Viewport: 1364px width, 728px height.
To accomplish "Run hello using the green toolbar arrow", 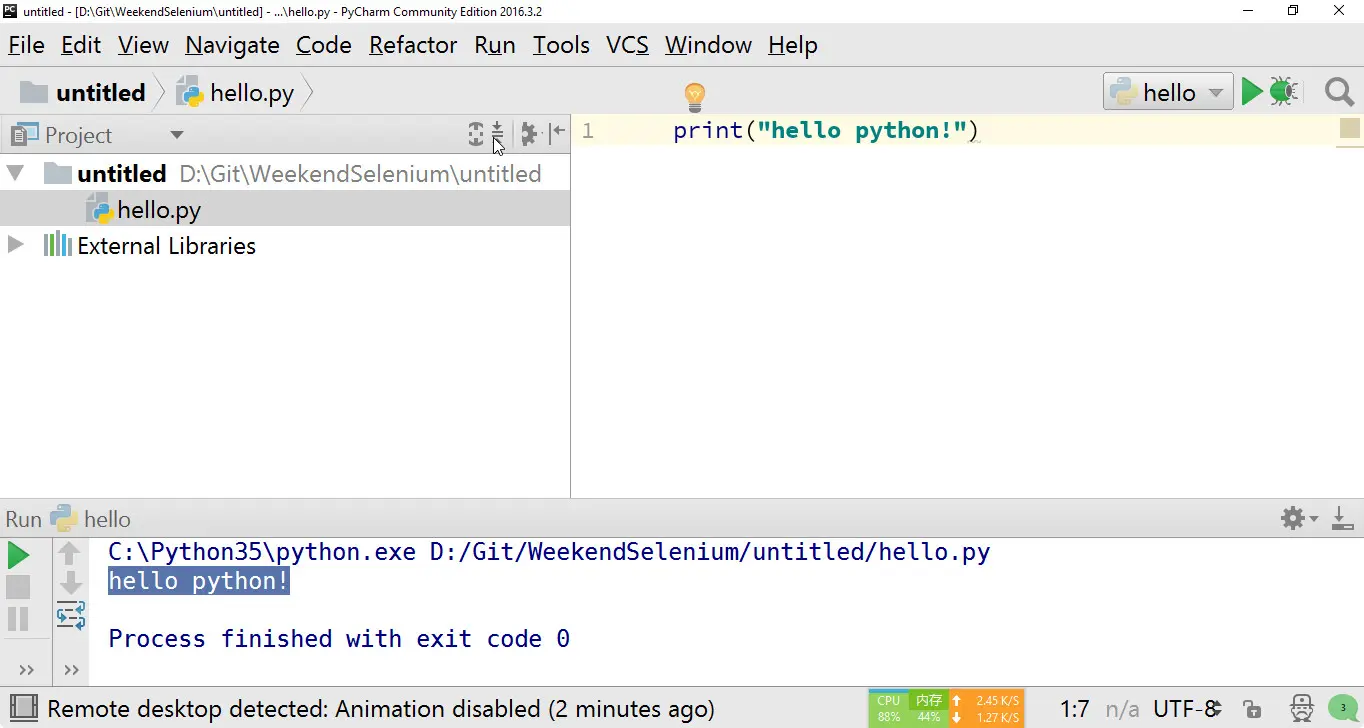I will [x=1252, y=92].
